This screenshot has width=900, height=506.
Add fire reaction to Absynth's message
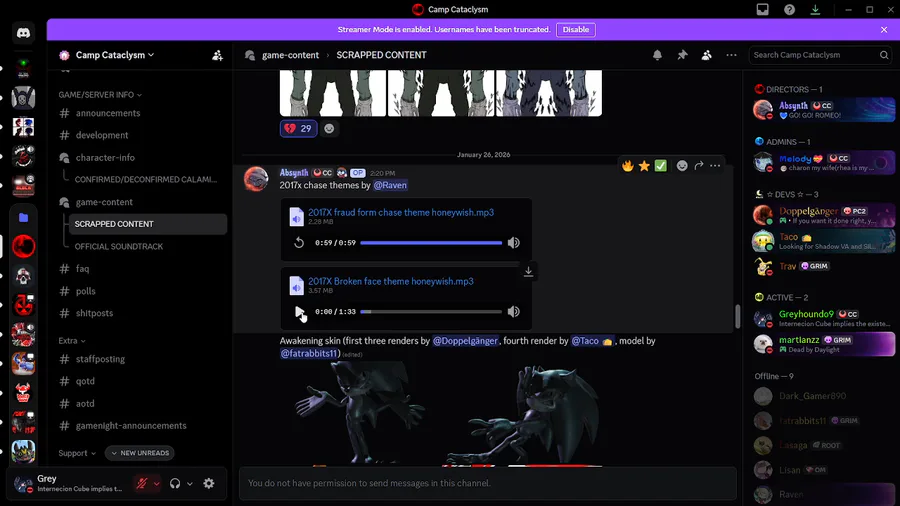(x=628, y=166)
